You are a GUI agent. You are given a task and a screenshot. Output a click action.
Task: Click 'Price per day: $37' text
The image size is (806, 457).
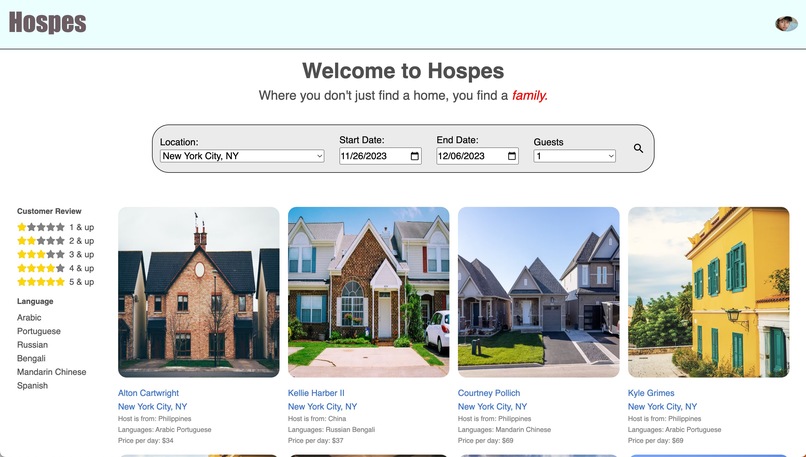tap(316, 441)
